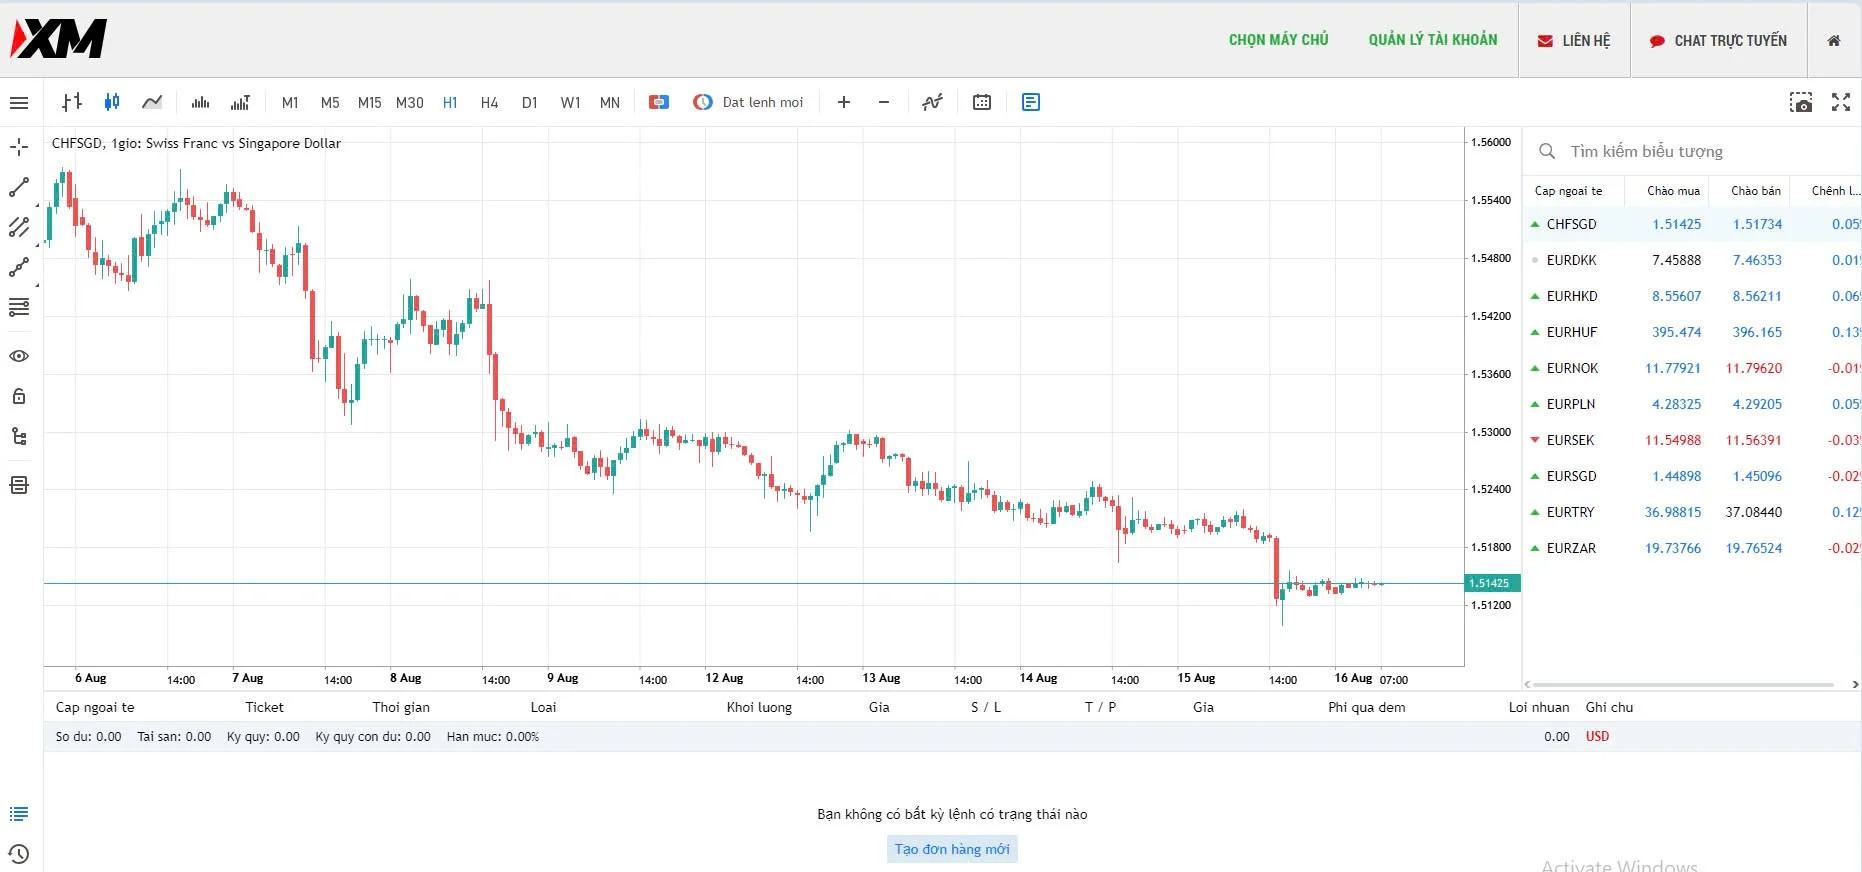The image size is (1862, 872).
Task: Open the economic calendar icon
Action: 982,102
